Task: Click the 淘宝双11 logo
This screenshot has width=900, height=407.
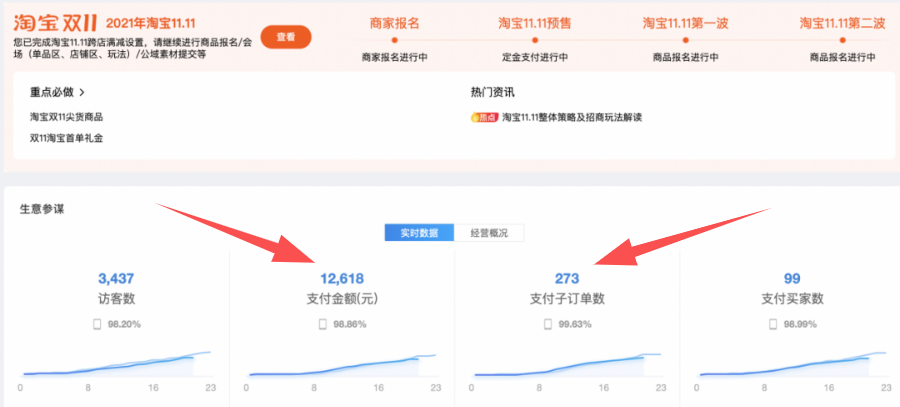Action: (x=56, y=23)
